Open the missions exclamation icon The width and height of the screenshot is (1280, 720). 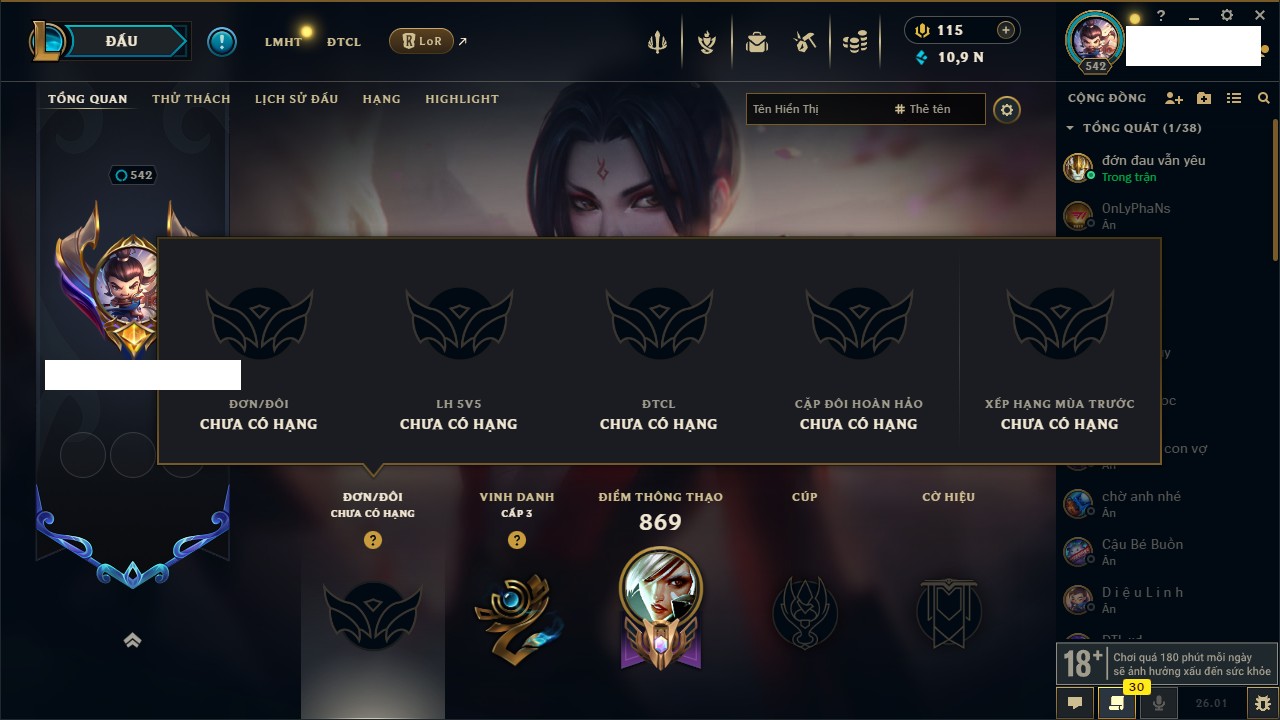222,41
